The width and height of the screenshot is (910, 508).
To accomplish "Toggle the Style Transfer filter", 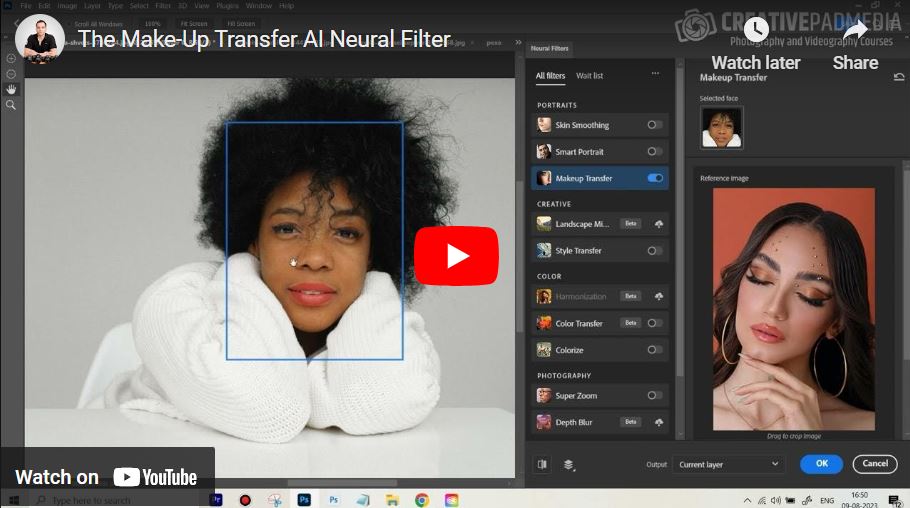I will pyautogui.click(x=654, y=251).
